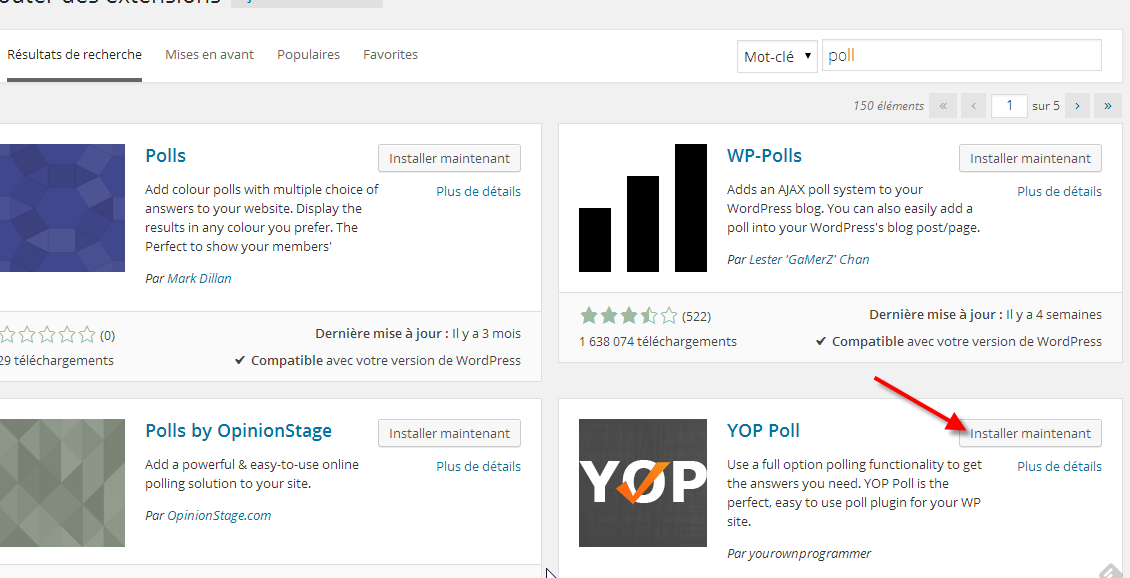The height and width of the screenshot is (578, 1130).
Task: Go to the first page arrow
Action: (942, 105)
